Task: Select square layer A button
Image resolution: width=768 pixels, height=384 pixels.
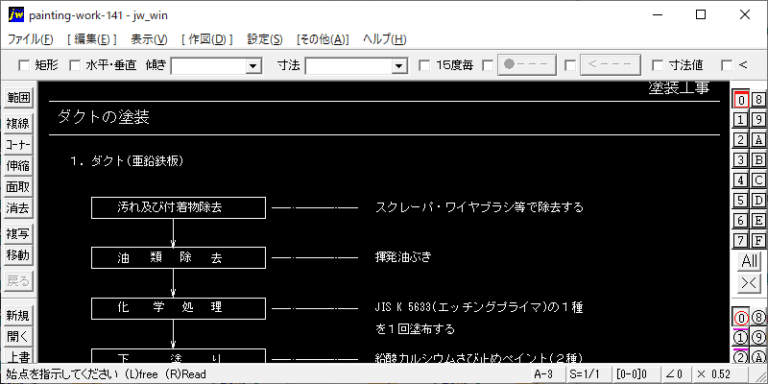Action: click(x=759, y=140)
